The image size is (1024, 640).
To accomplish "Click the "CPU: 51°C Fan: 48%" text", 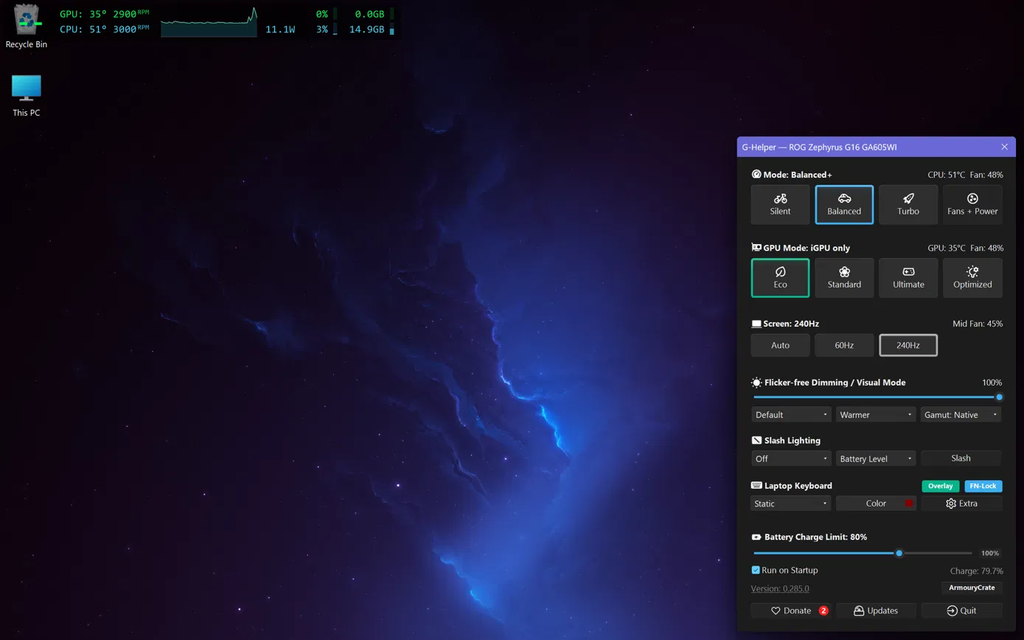I will [x=965, y=175].
